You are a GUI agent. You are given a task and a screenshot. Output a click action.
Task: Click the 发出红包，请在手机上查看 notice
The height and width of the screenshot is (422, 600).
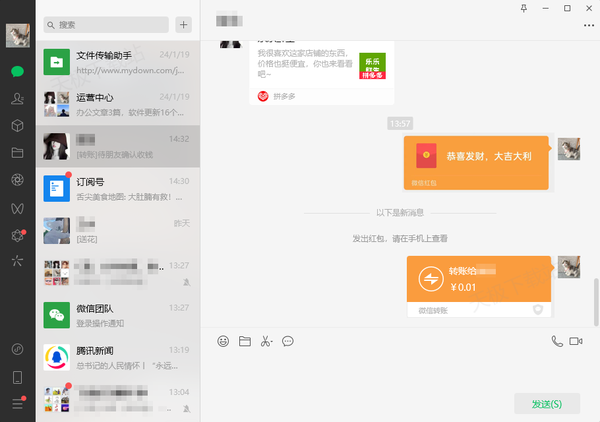400,239
